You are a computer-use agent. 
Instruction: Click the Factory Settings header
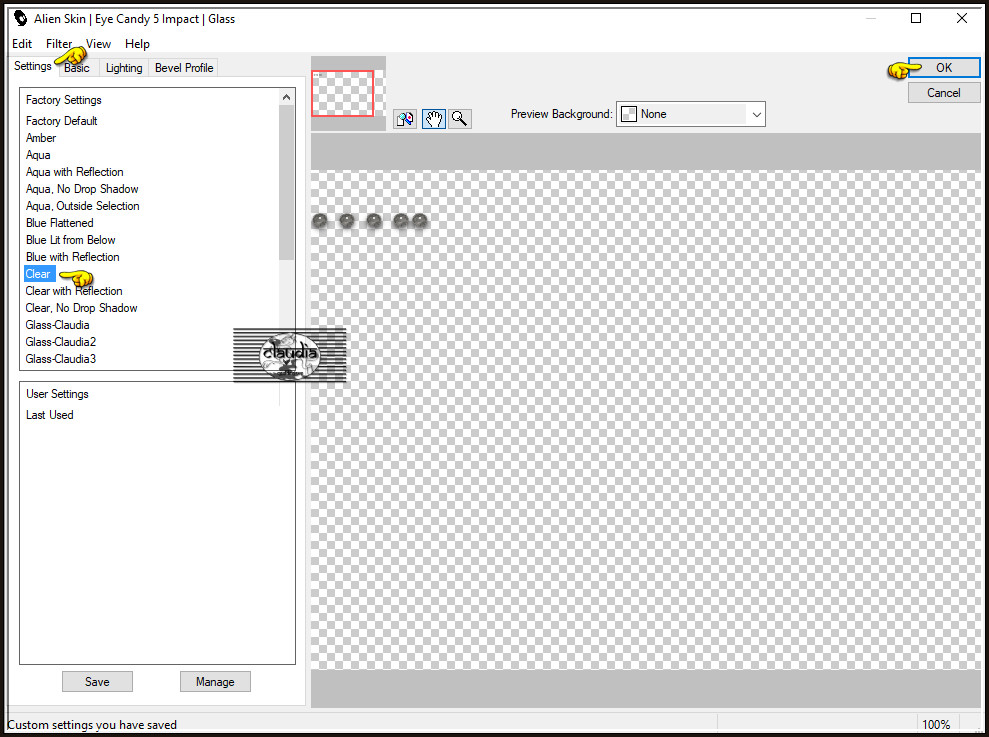click(x=64, y=100)
